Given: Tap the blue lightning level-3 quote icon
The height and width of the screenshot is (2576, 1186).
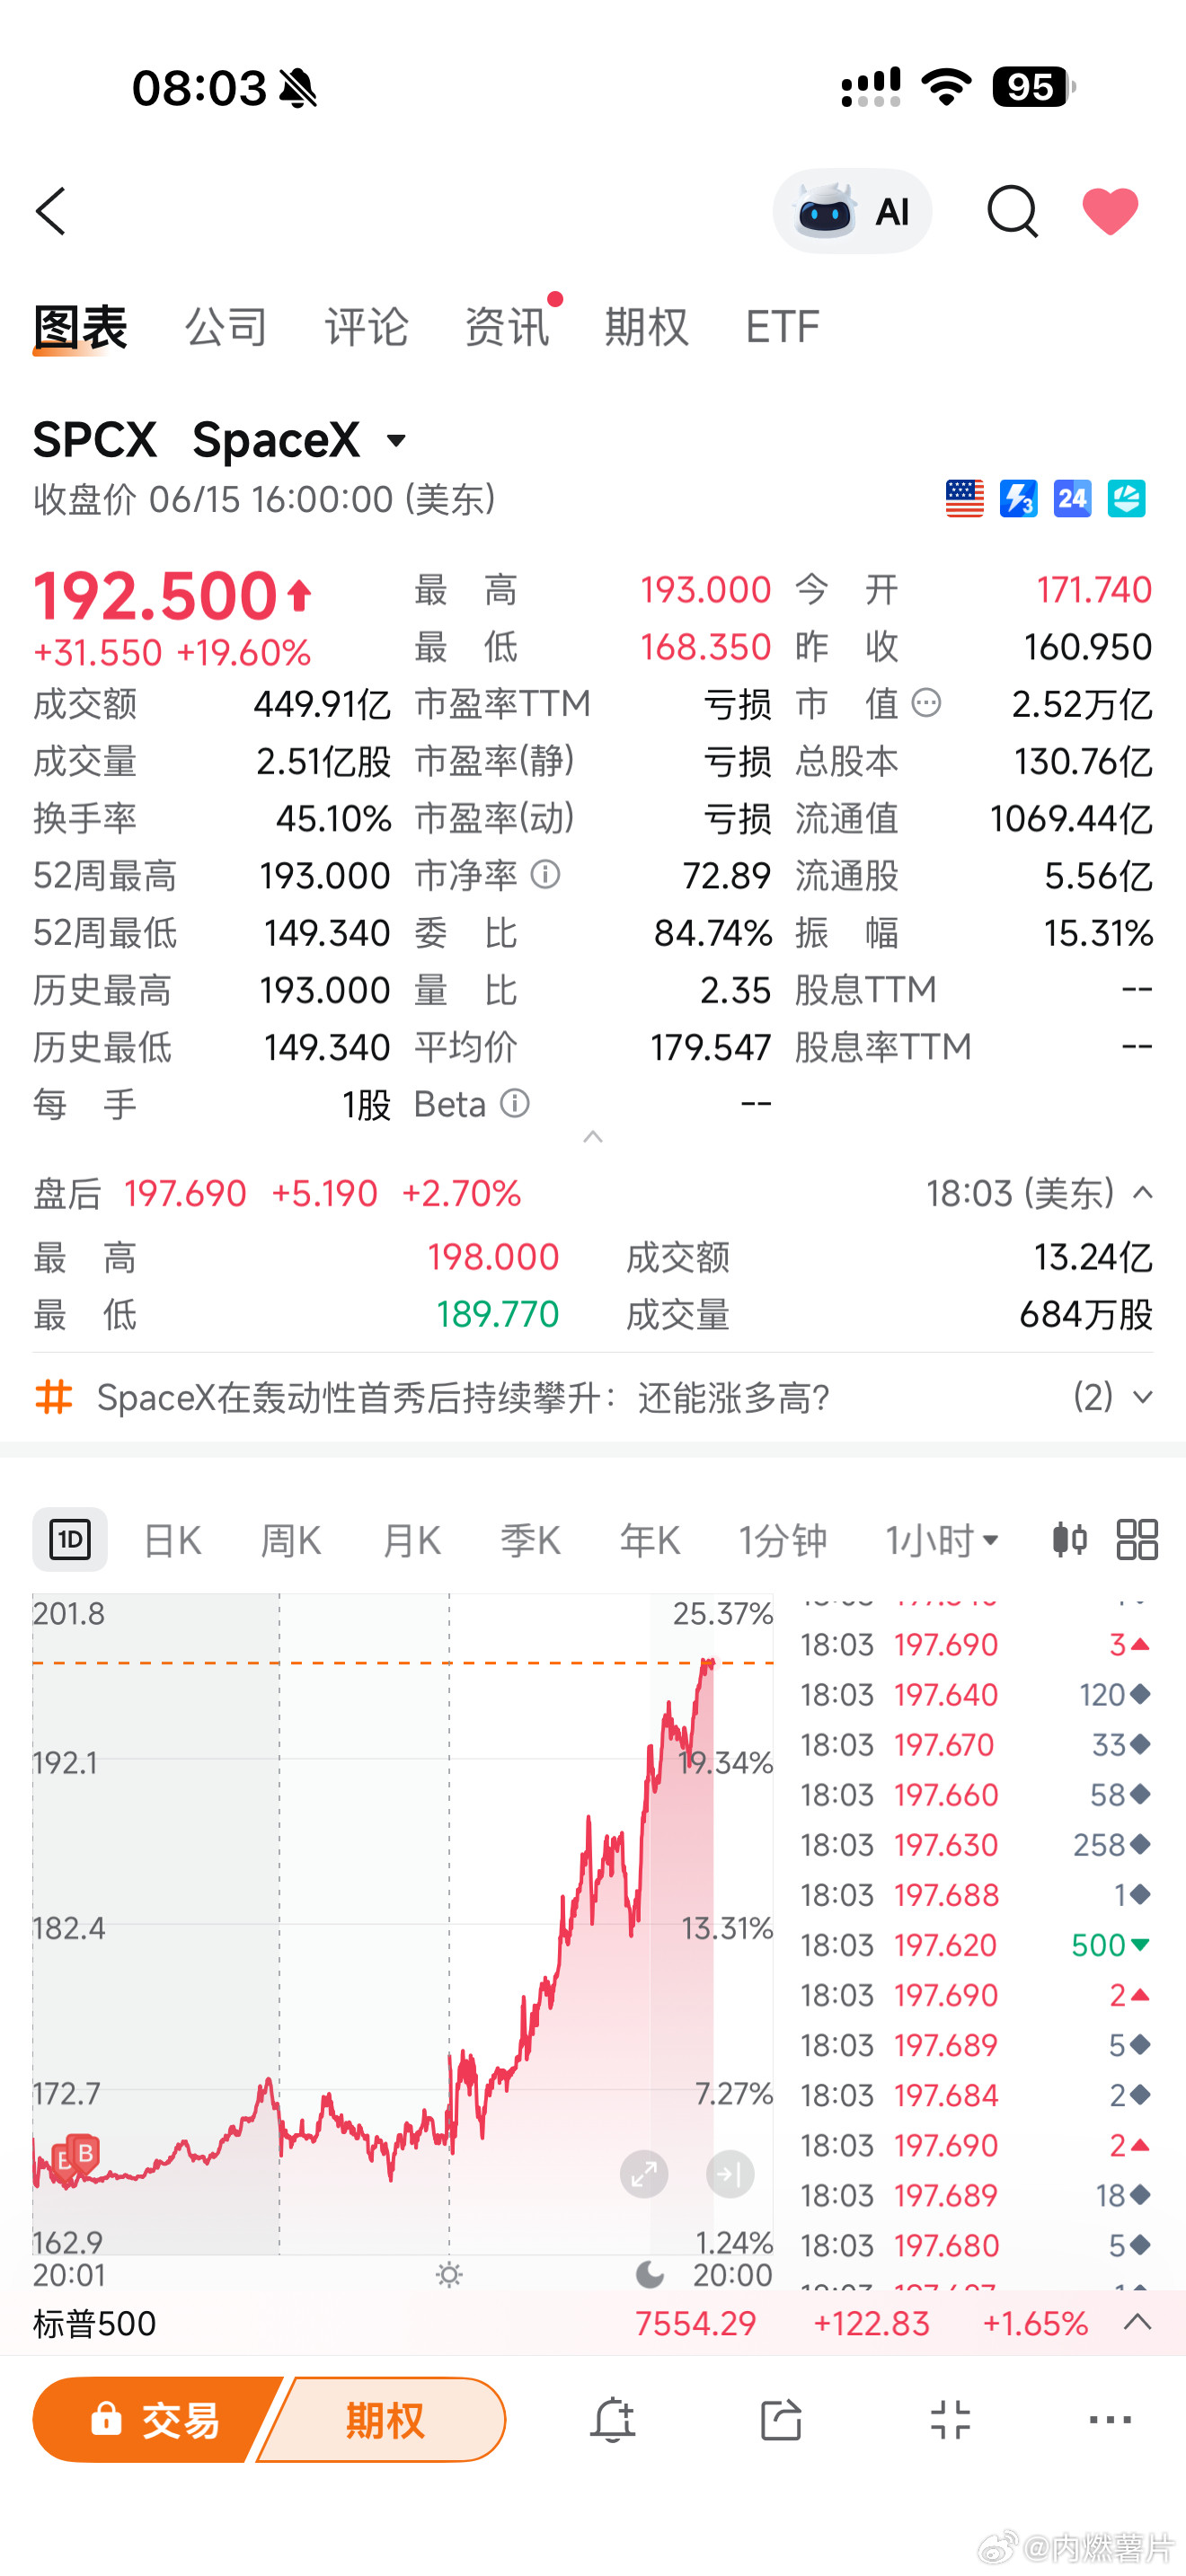Looking at the screenshot, I should point(1018,498).
